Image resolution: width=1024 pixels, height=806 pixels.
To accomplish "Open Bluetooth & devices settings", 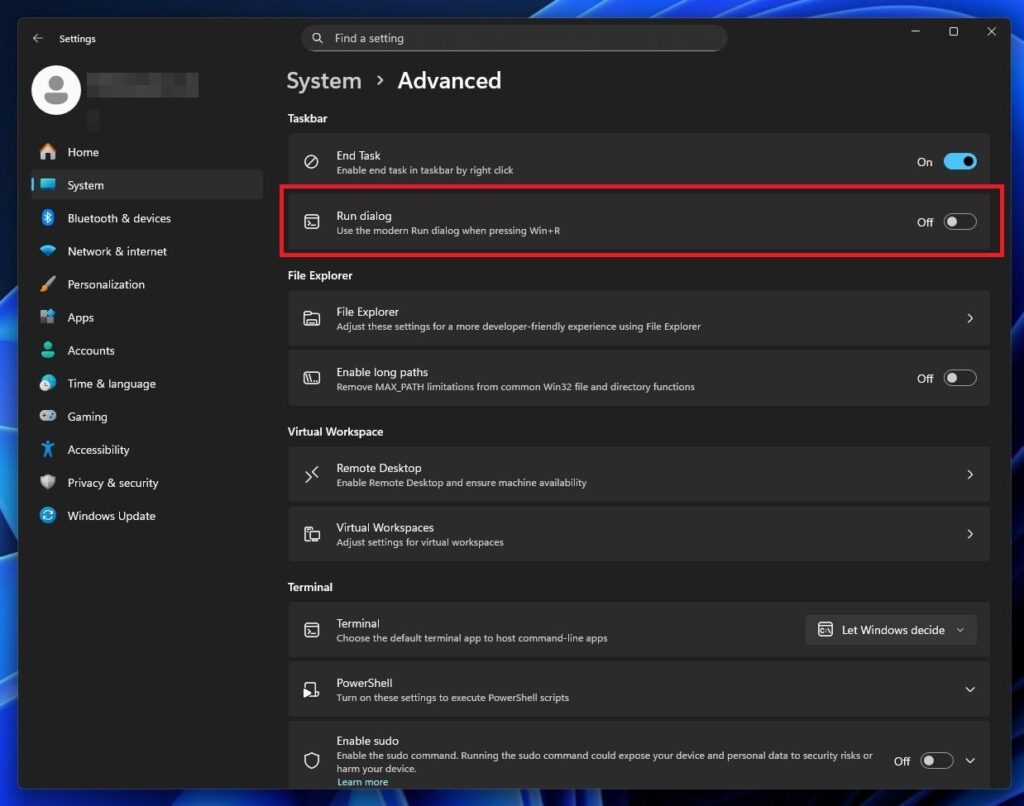I will [x=118, y=218].
